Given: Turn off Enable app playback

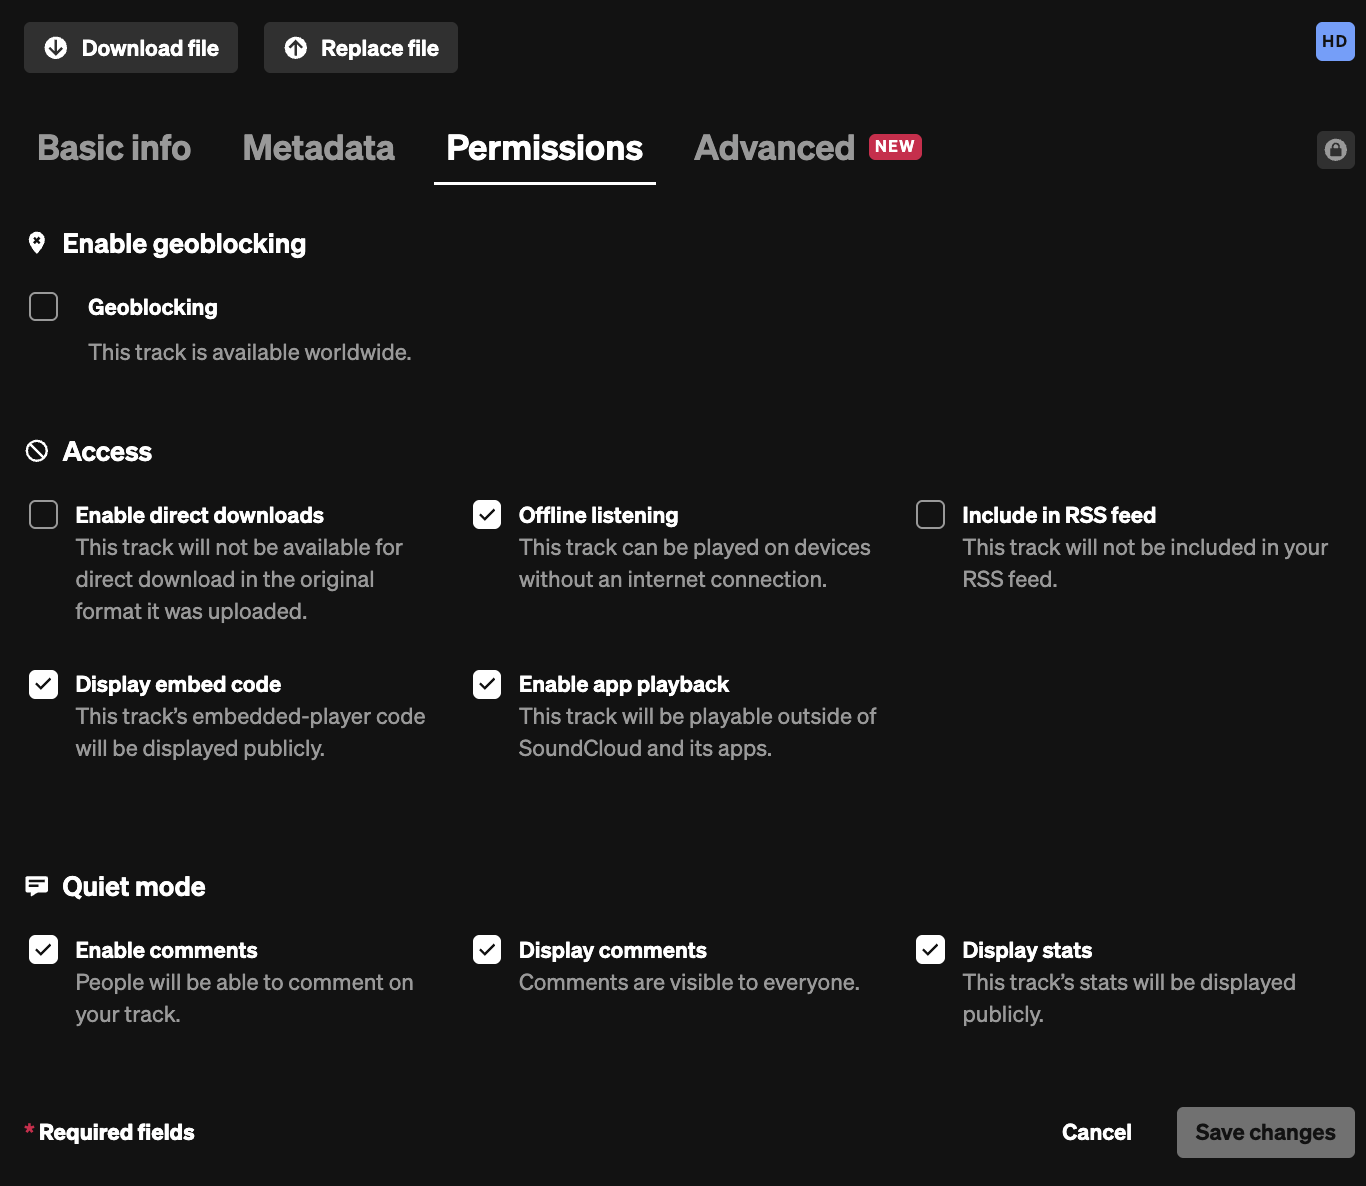Looking at the screenshot, I should tap(487, 684).
